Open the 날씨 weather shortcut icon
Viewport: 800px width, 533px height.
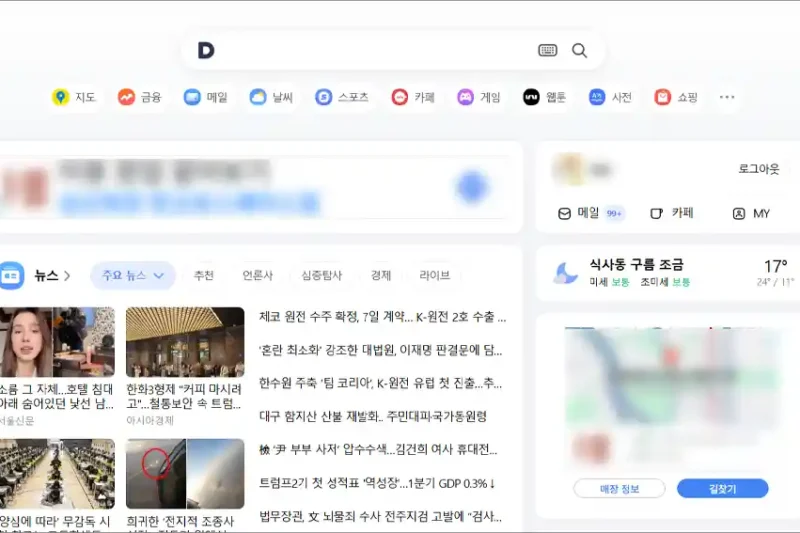click(258, 97)
